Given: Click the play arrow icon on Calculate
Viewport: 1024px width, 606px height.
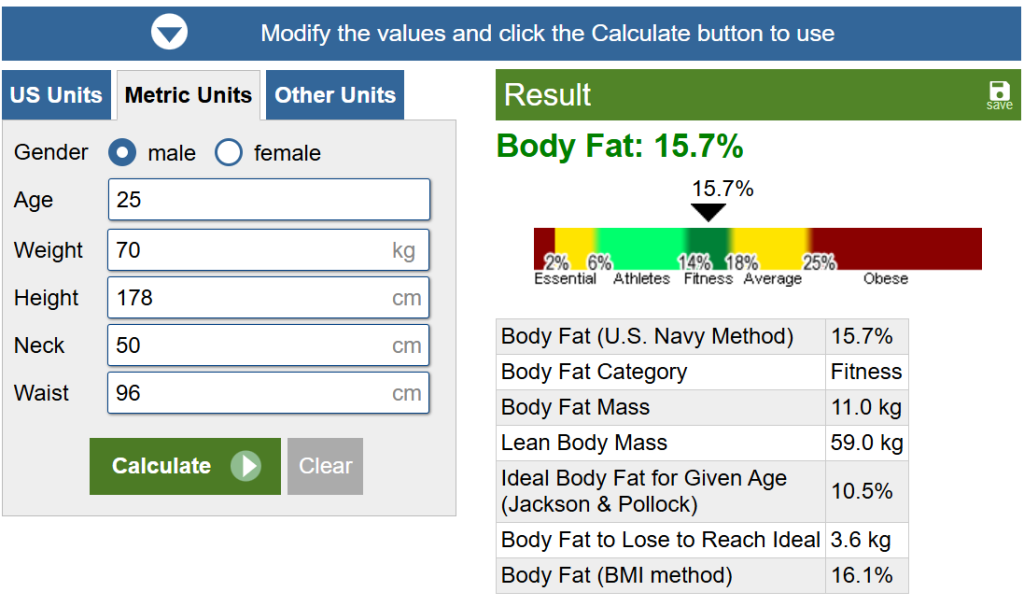Looking at the screenshot, I should point(245,466).
